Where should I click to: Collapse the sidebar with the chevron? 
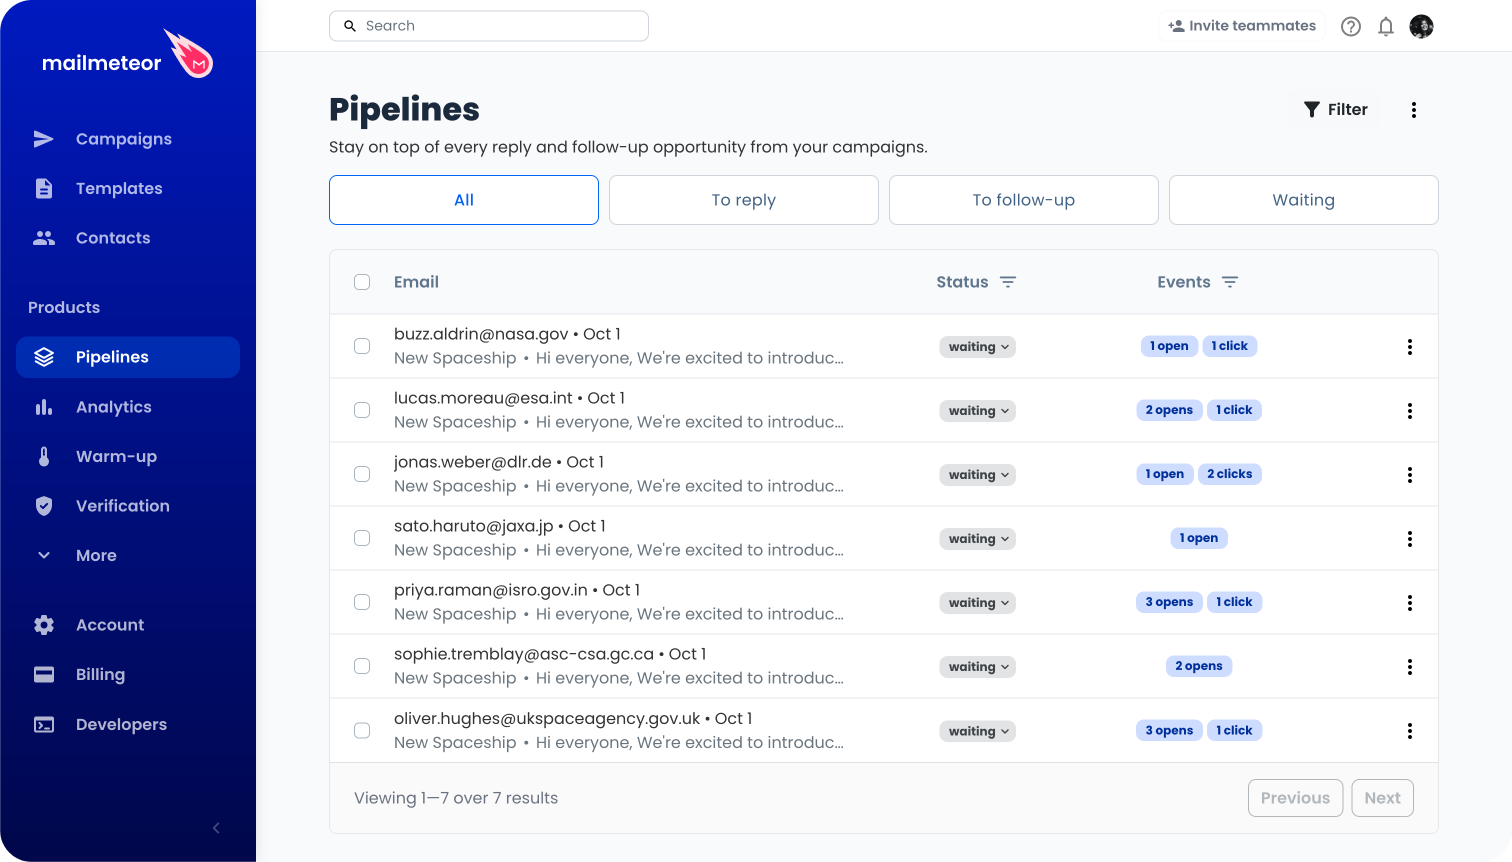(x=216, y=828)
